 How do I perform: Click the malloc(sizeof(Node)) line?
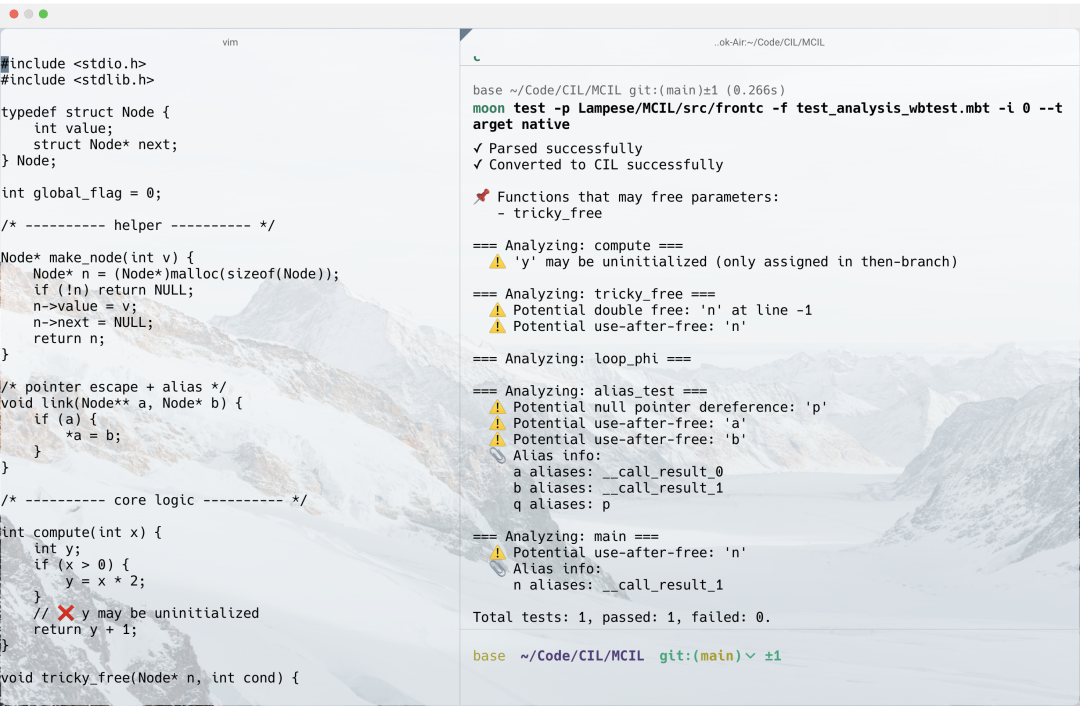tap(187, 273)
